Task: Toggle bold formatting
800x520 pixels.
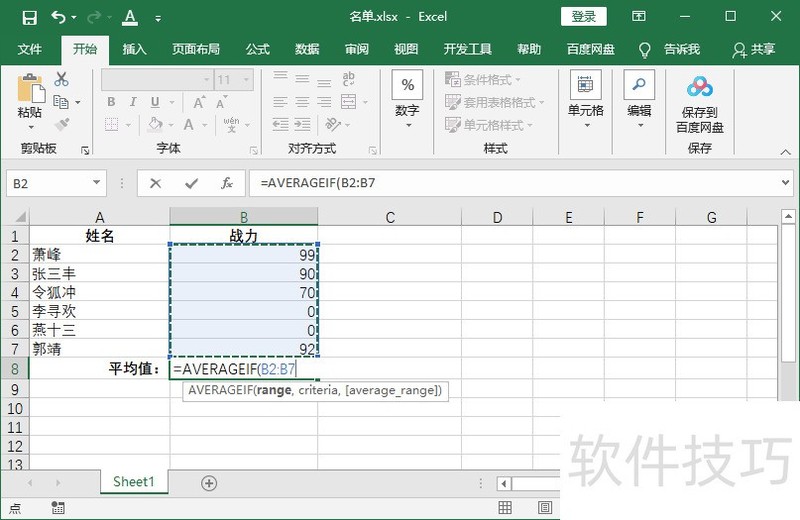Action: 111,102
